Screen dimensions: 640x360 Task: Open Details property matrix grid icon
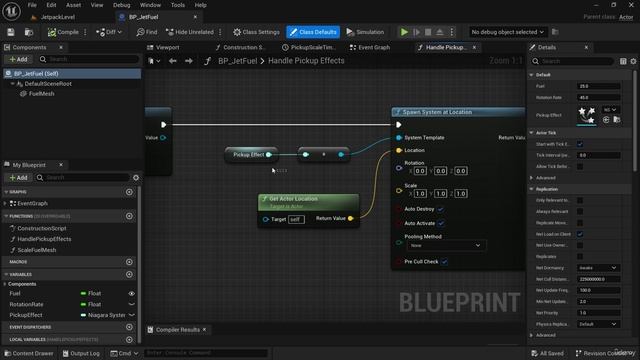623,61
